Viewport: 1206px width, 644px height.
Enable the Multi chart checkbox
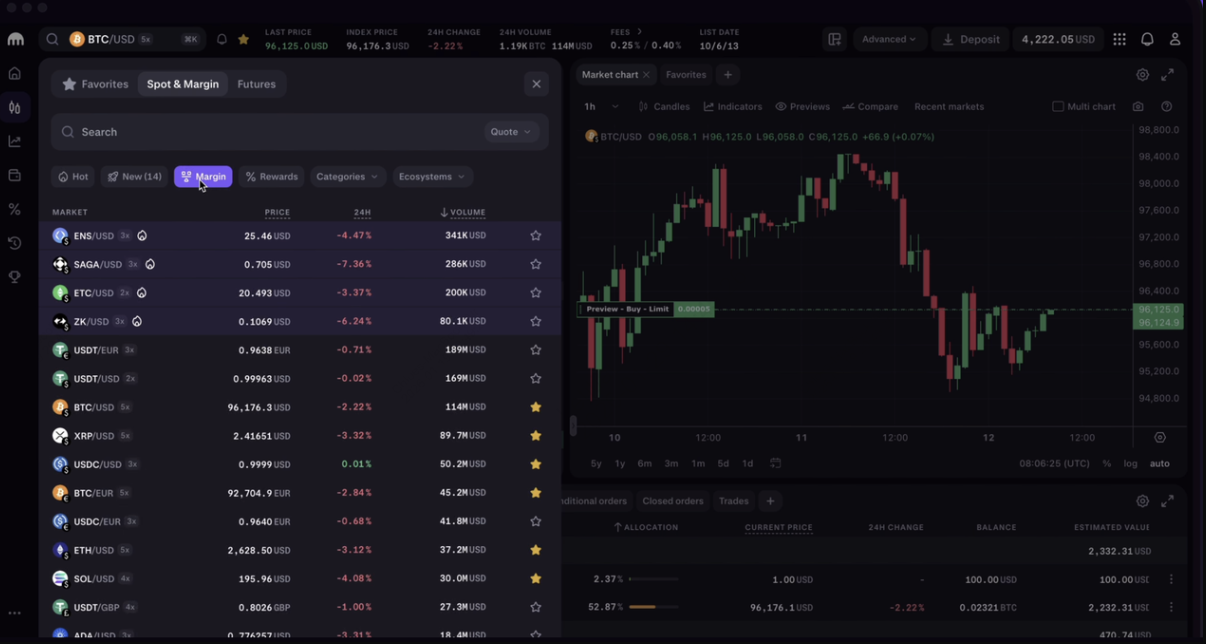click(1058, 107)
